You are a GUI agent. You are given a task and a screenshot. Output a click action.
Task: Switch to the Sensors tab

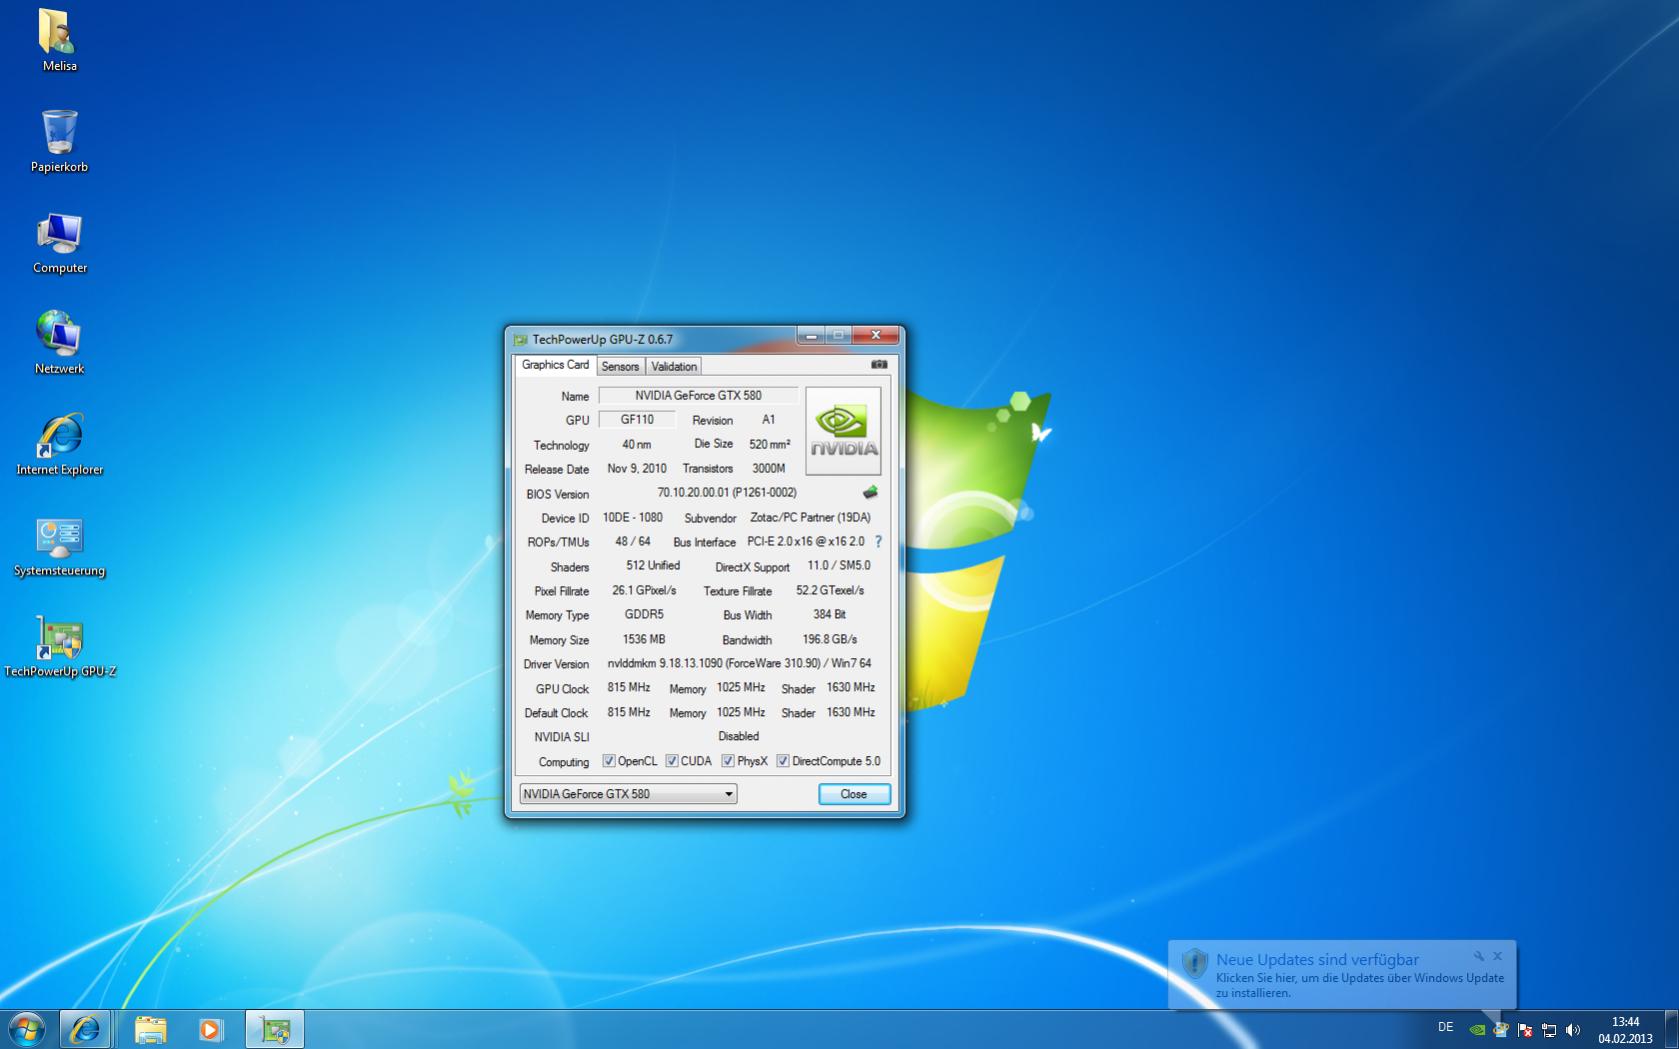[x=620, y=367]
